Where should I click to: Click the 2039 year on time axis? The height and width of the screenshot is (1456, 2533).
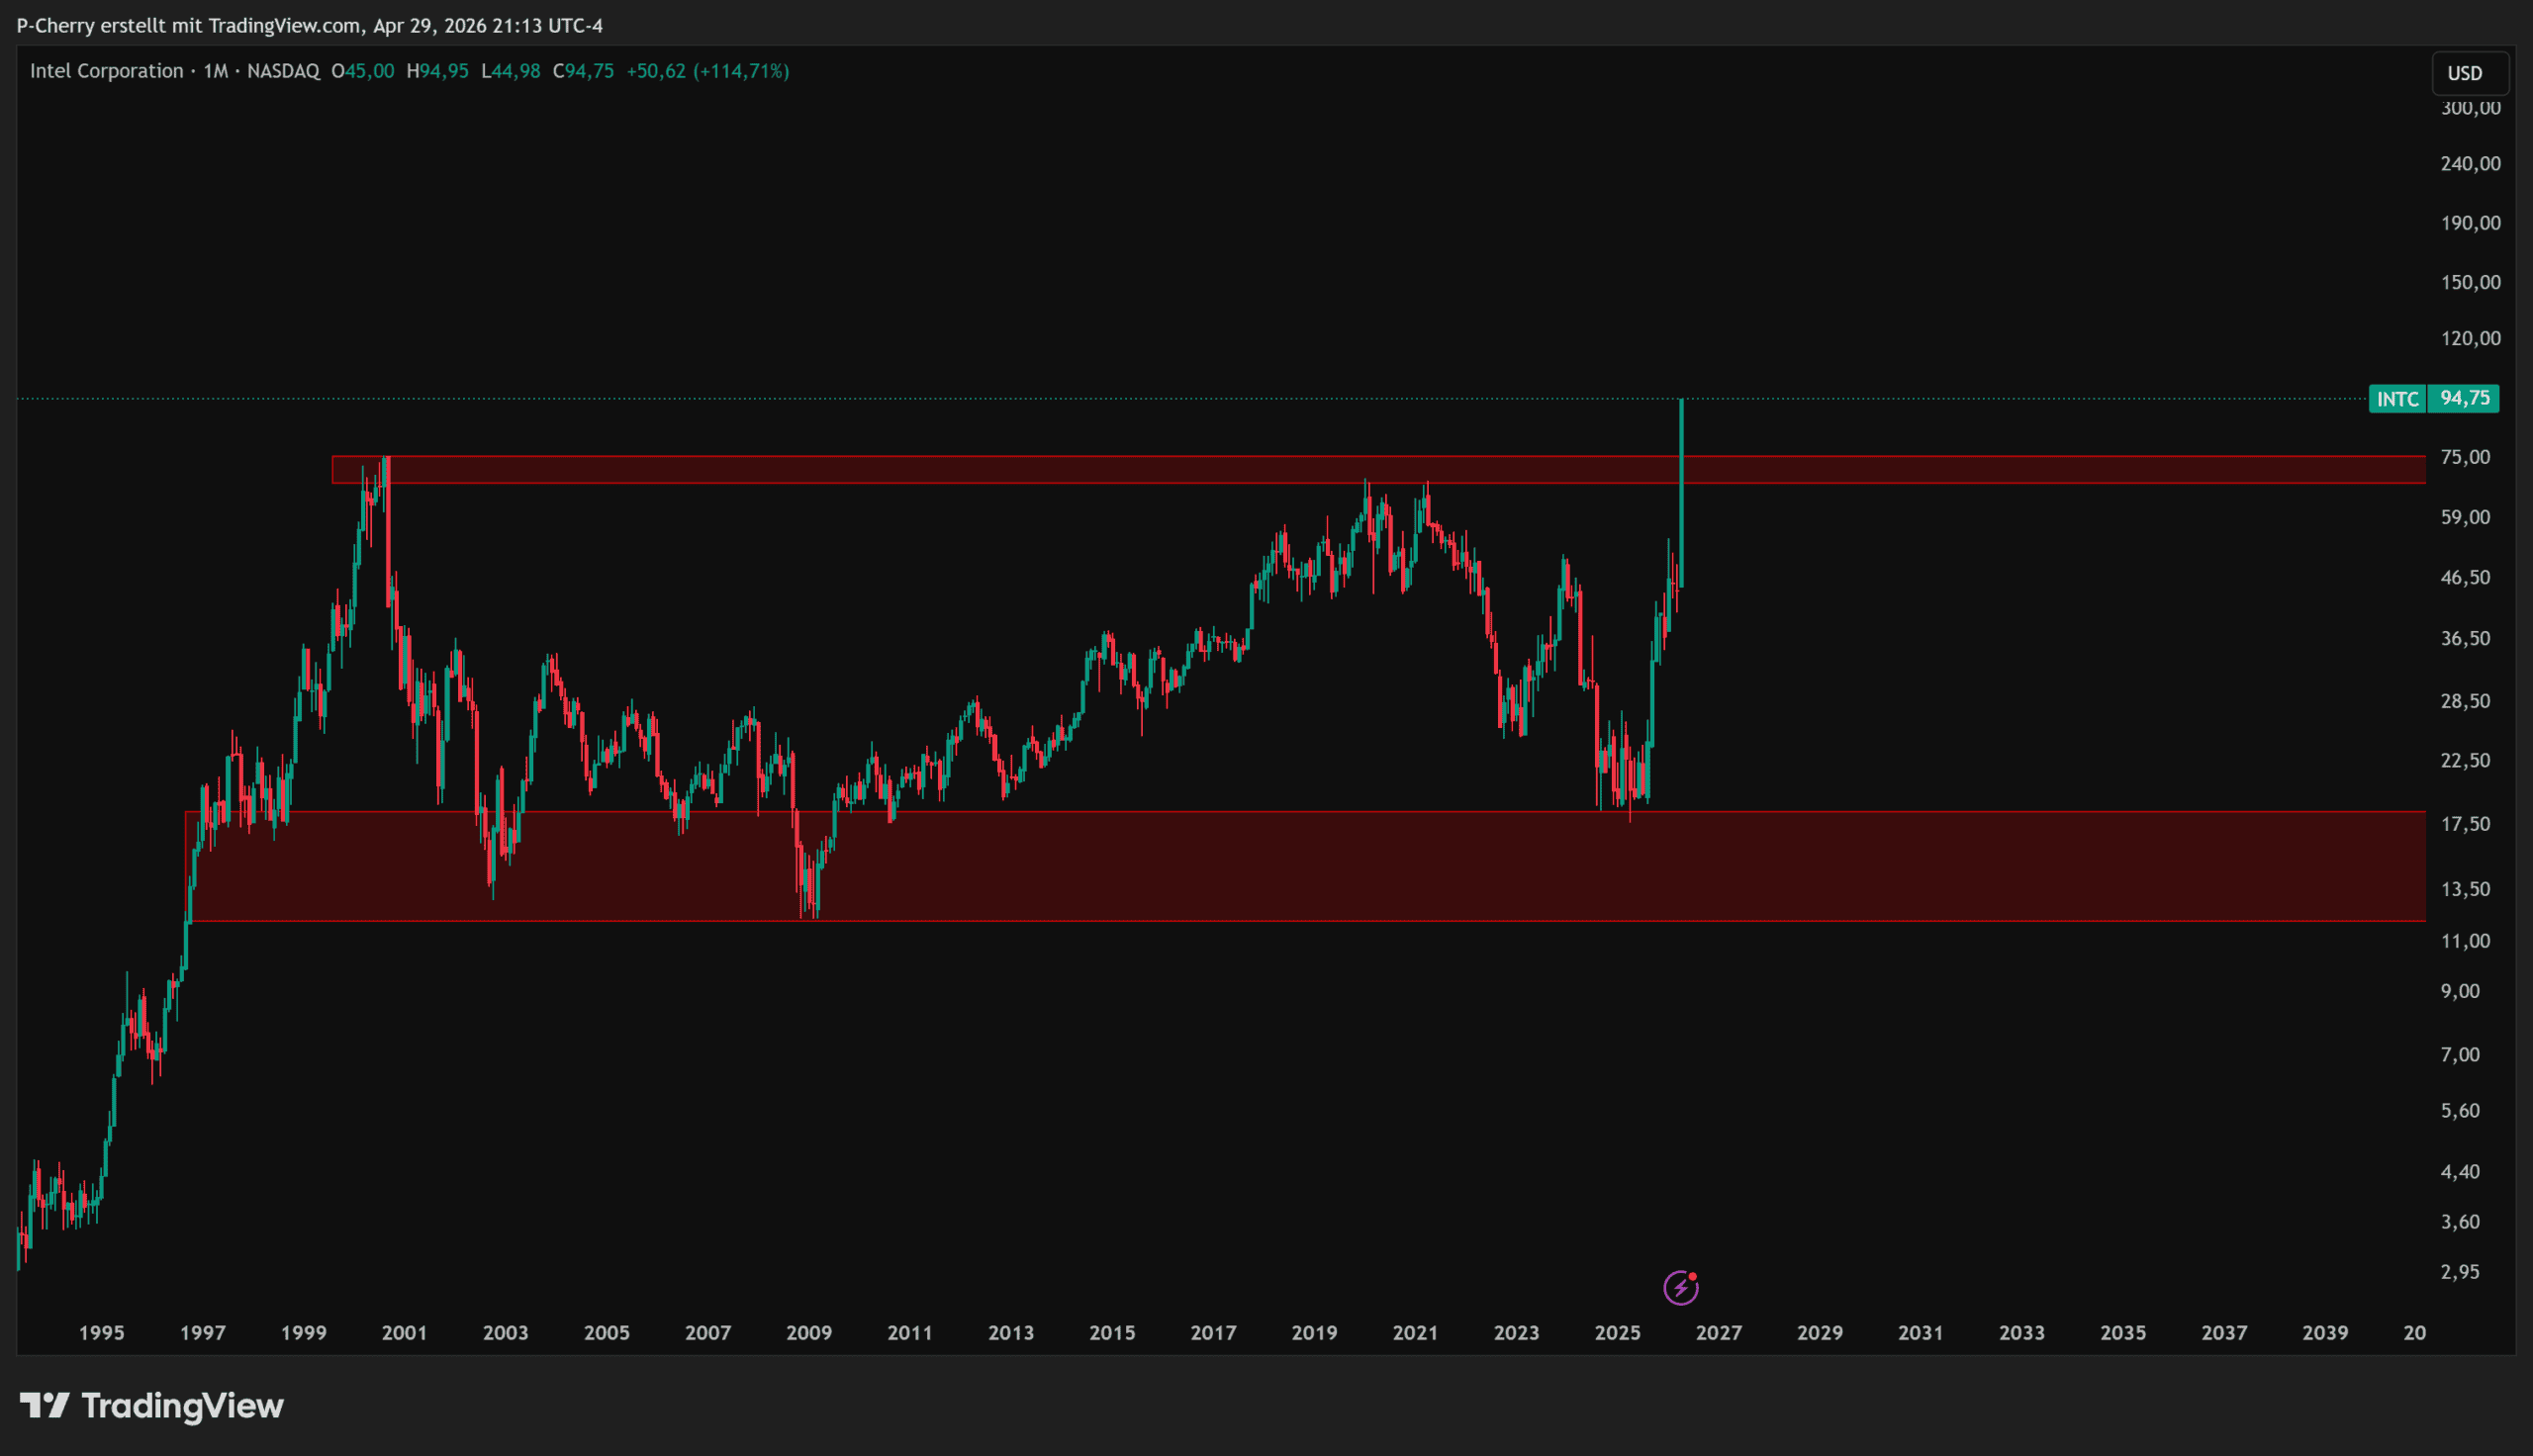point(2325,1332)
